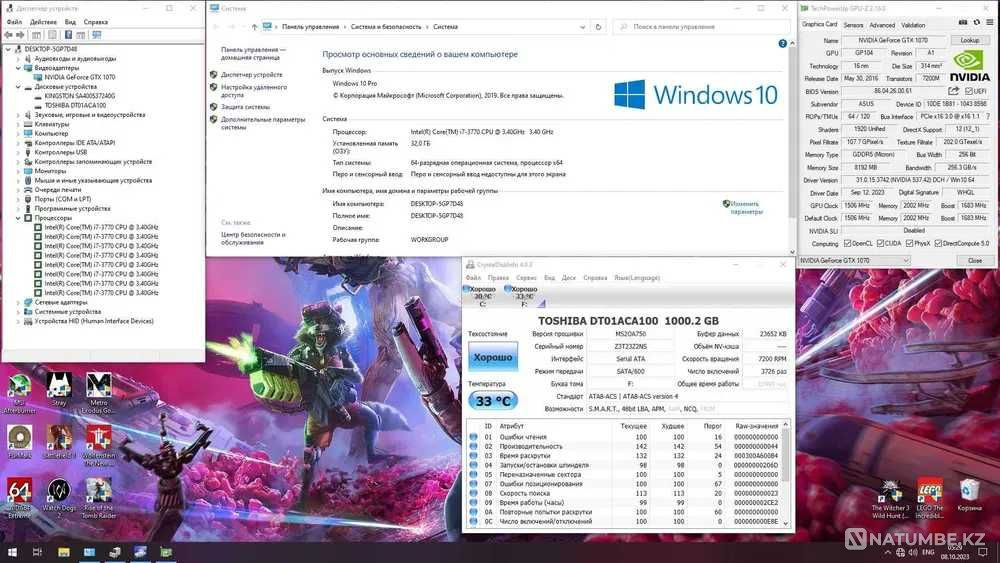Click the GPU-Z BIOS export share icon

[x=953, y=91]
